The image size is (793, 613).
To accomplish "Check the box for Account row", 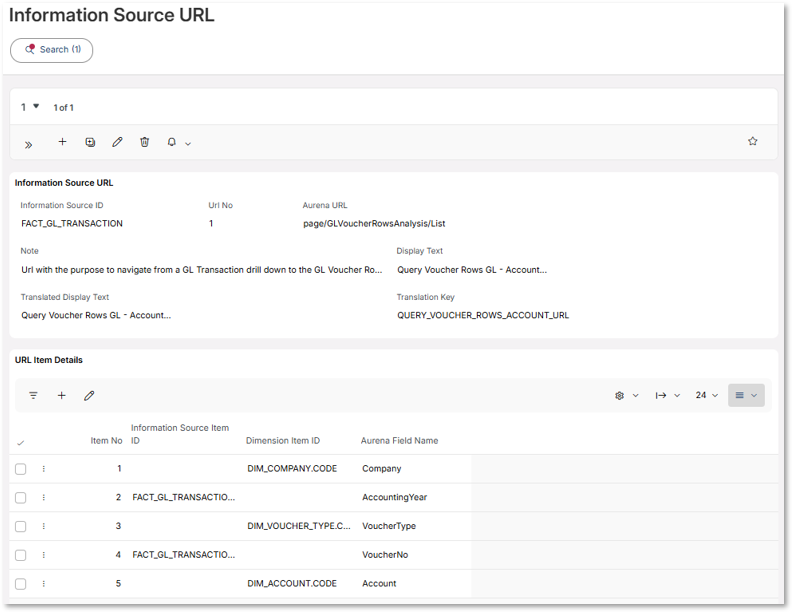I will 20,584.
